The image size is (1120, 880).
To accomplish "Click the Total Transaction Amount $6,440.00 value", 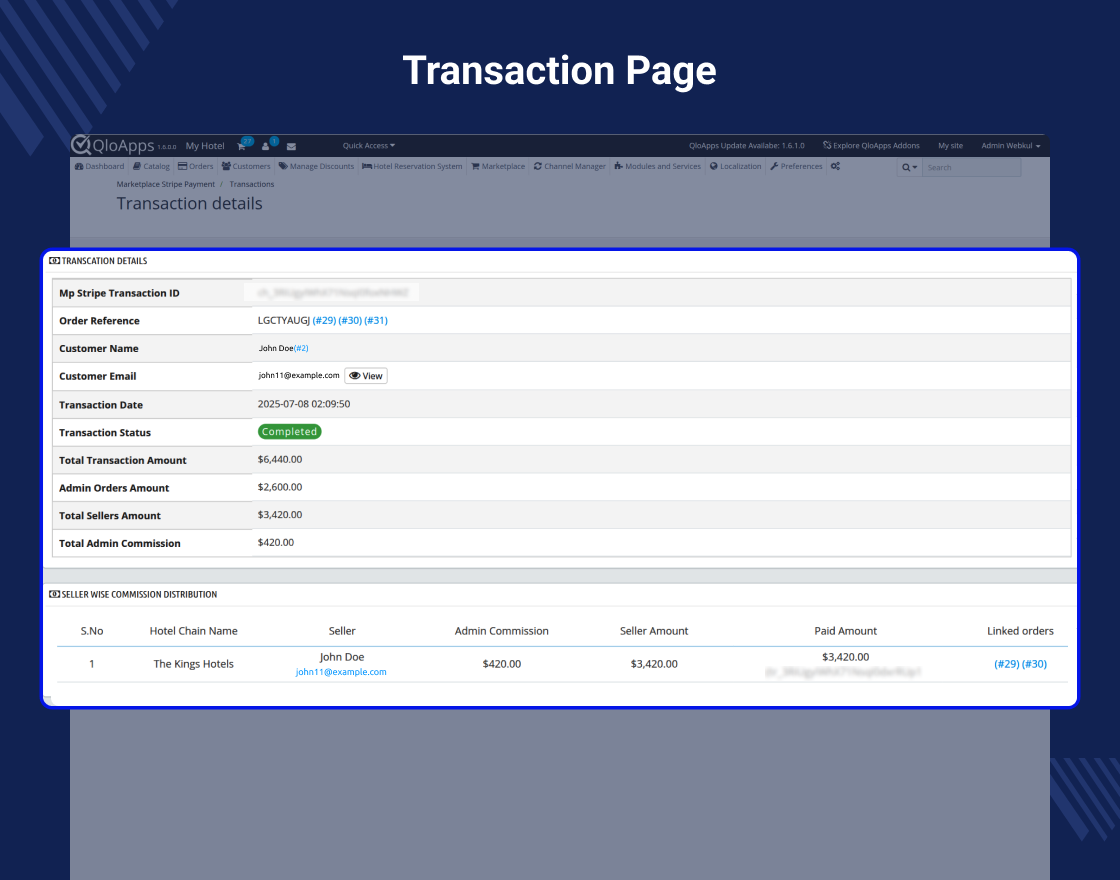I will pyautogui.click(x=280, y=460).
